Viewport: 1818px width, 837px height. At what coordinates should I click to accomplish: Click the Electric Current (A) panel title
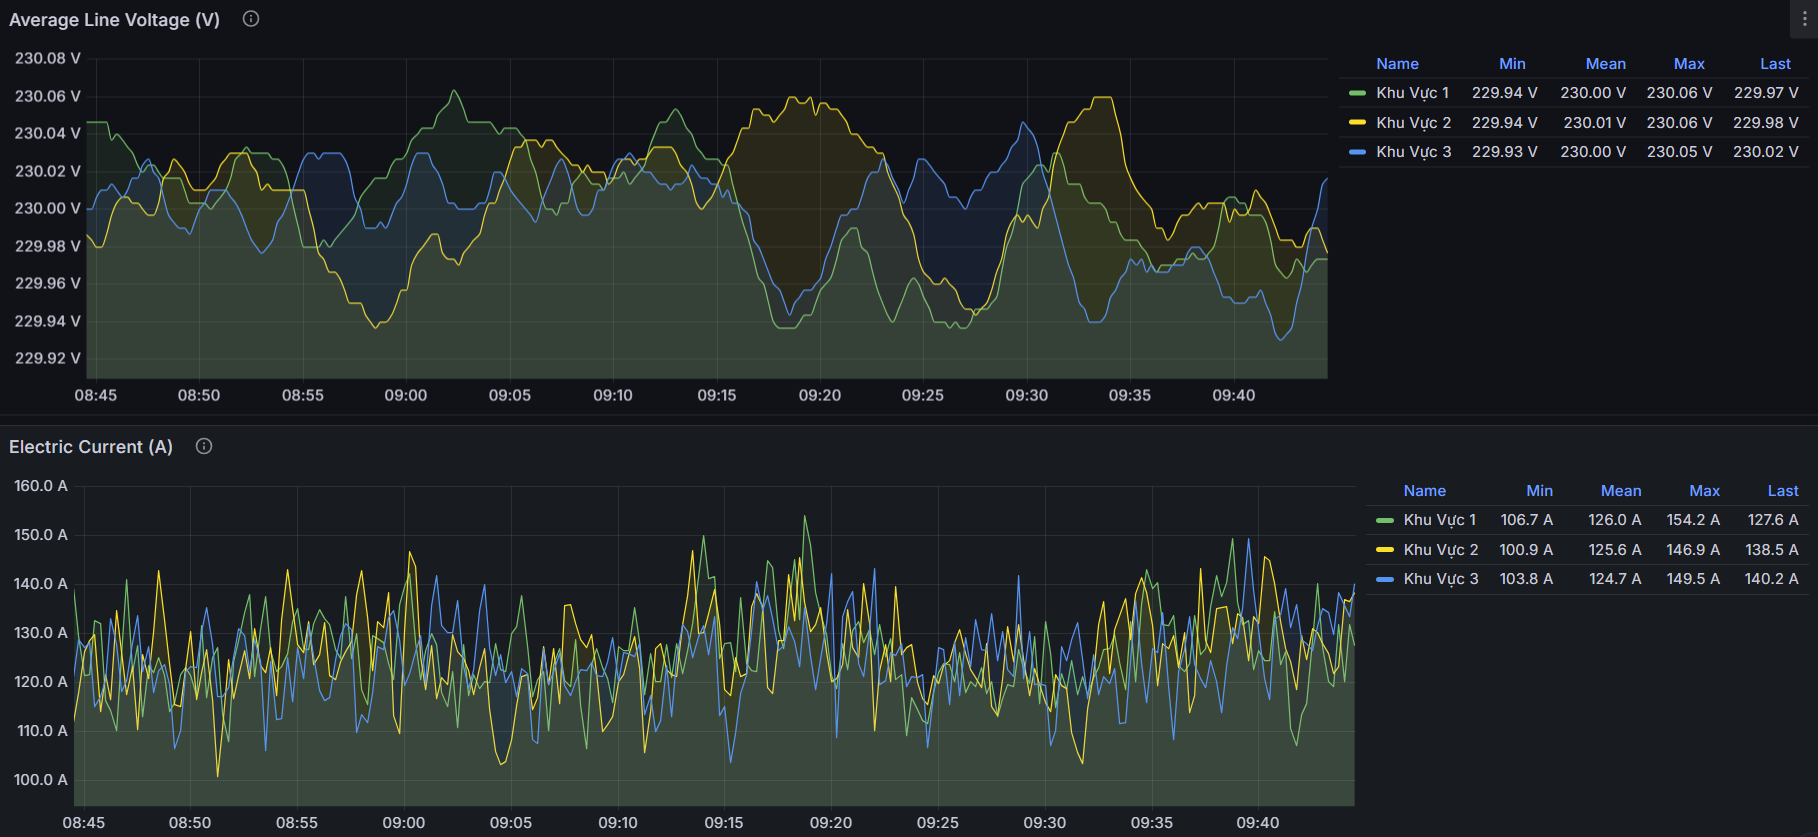click(91, 447)
